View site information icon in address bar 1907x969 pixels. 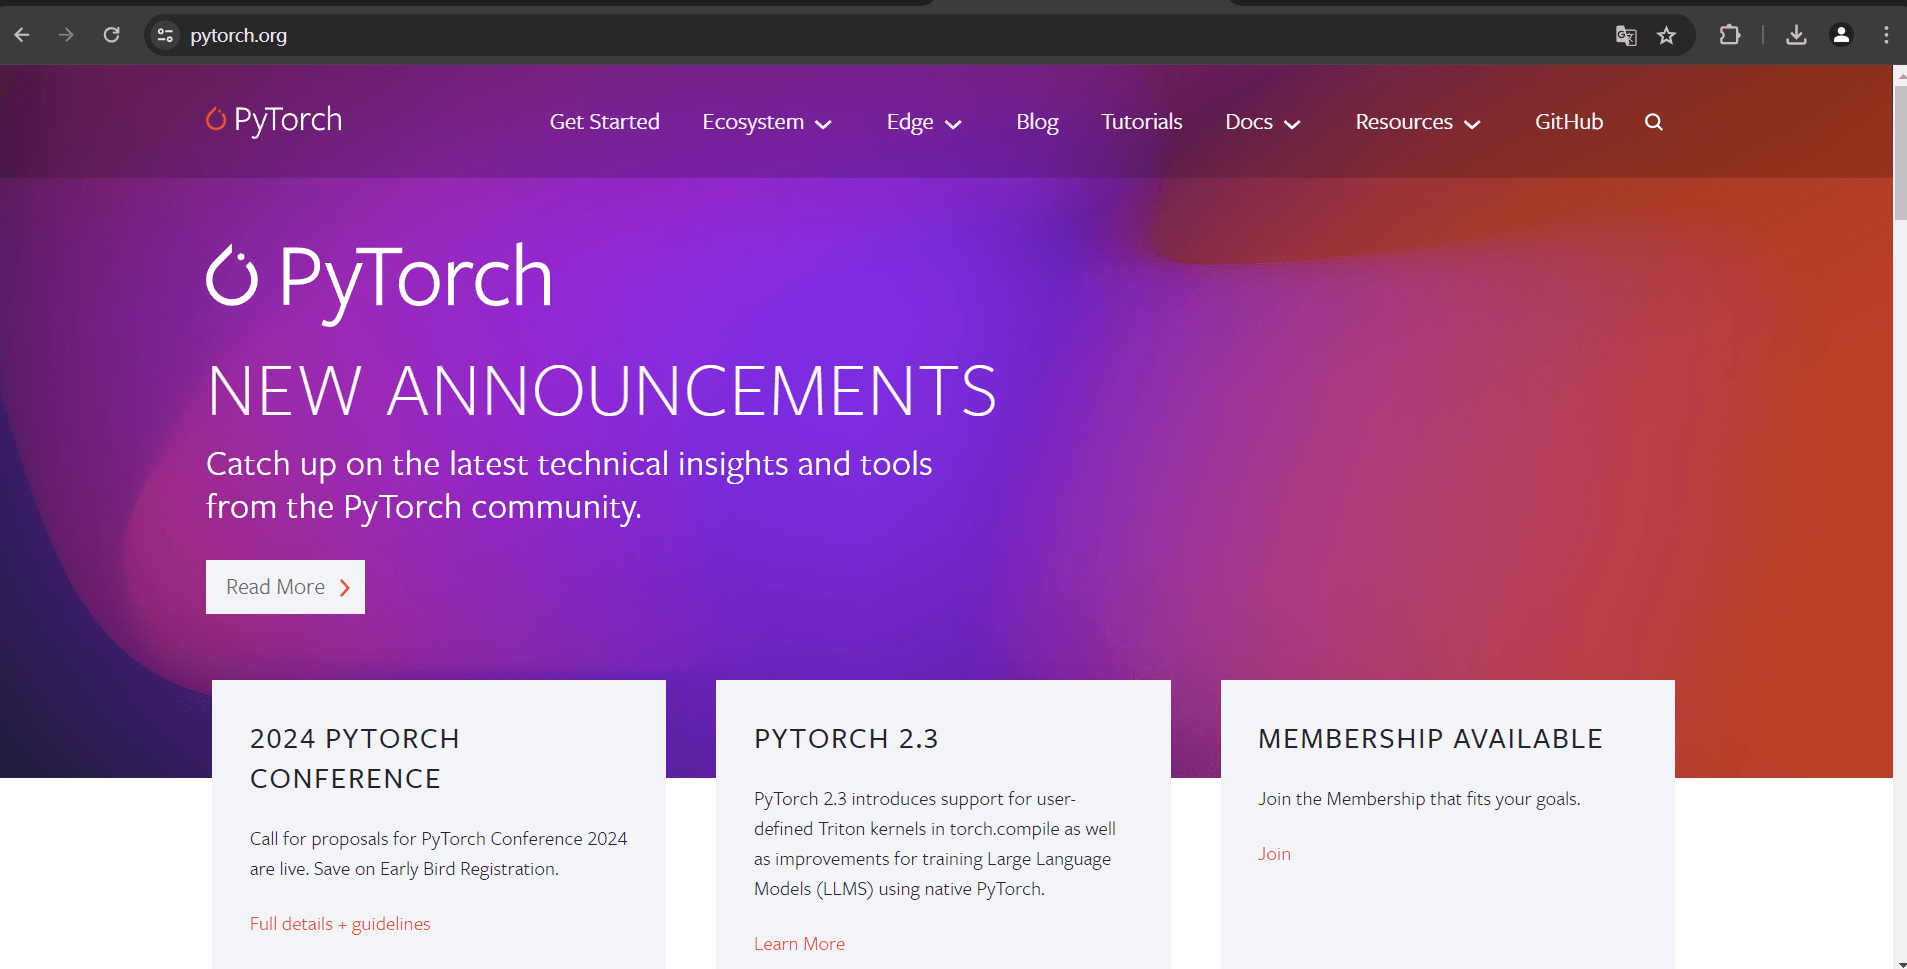(x=165, y=36)
